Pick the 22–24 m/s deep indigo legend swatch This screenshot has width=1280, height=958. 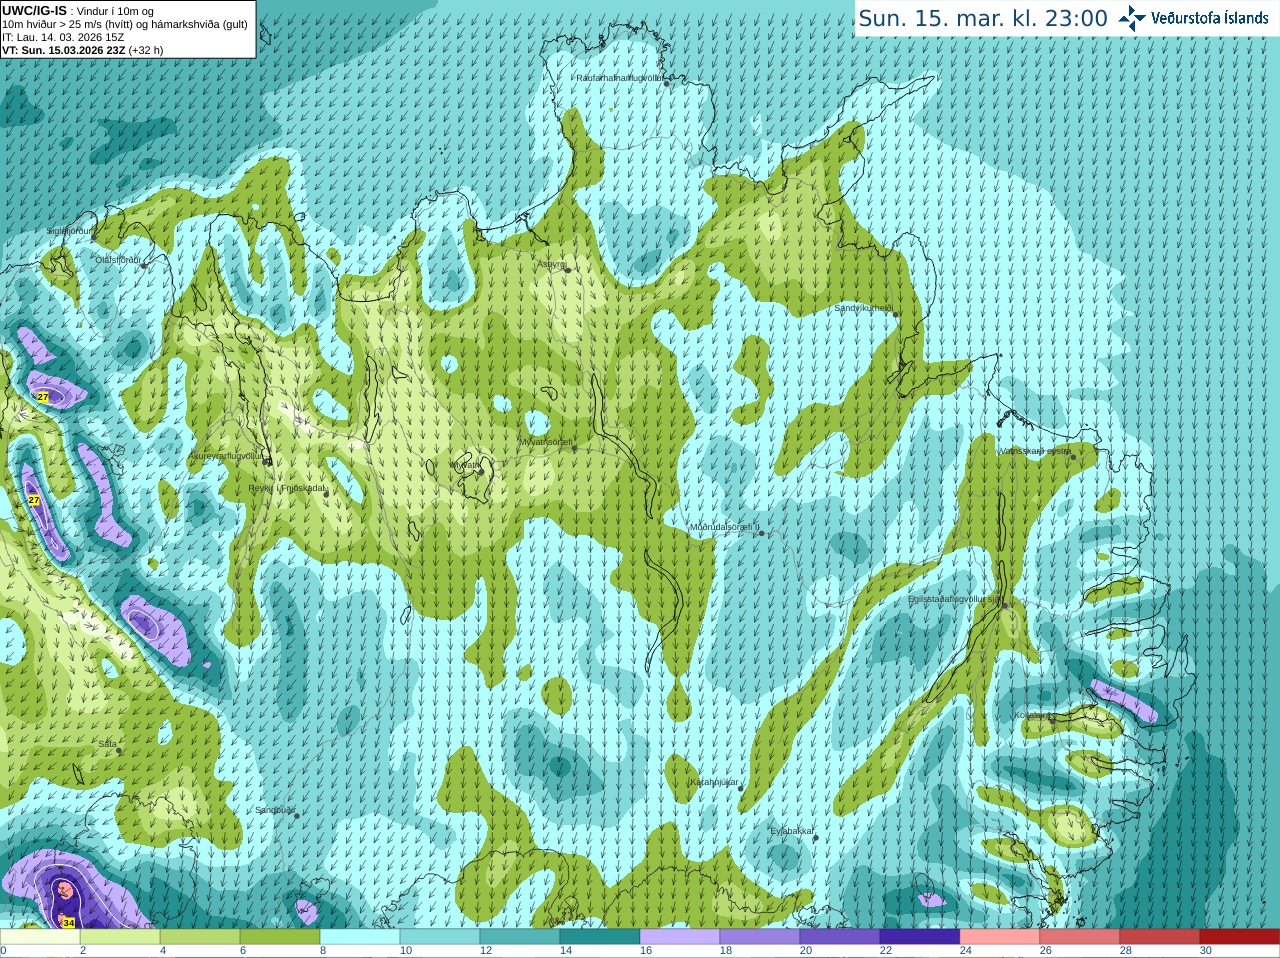pyautogui.click(x=920, y=937)
